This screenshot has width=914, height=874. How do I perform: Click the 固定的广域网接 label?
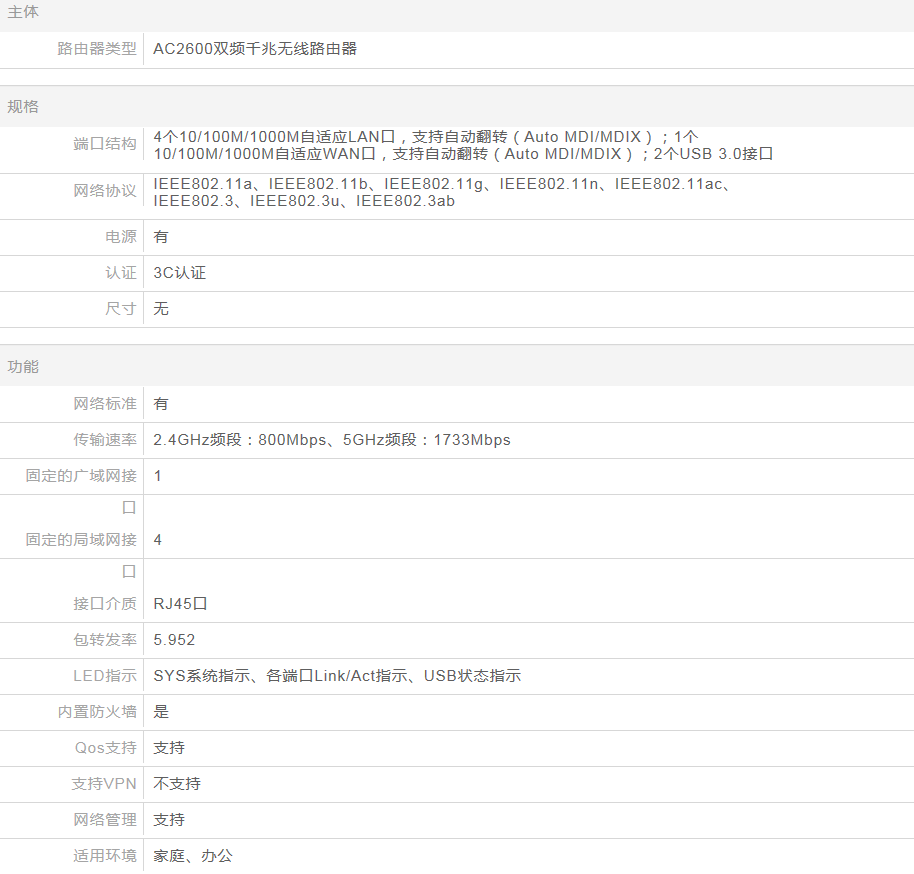pos(81,476)
